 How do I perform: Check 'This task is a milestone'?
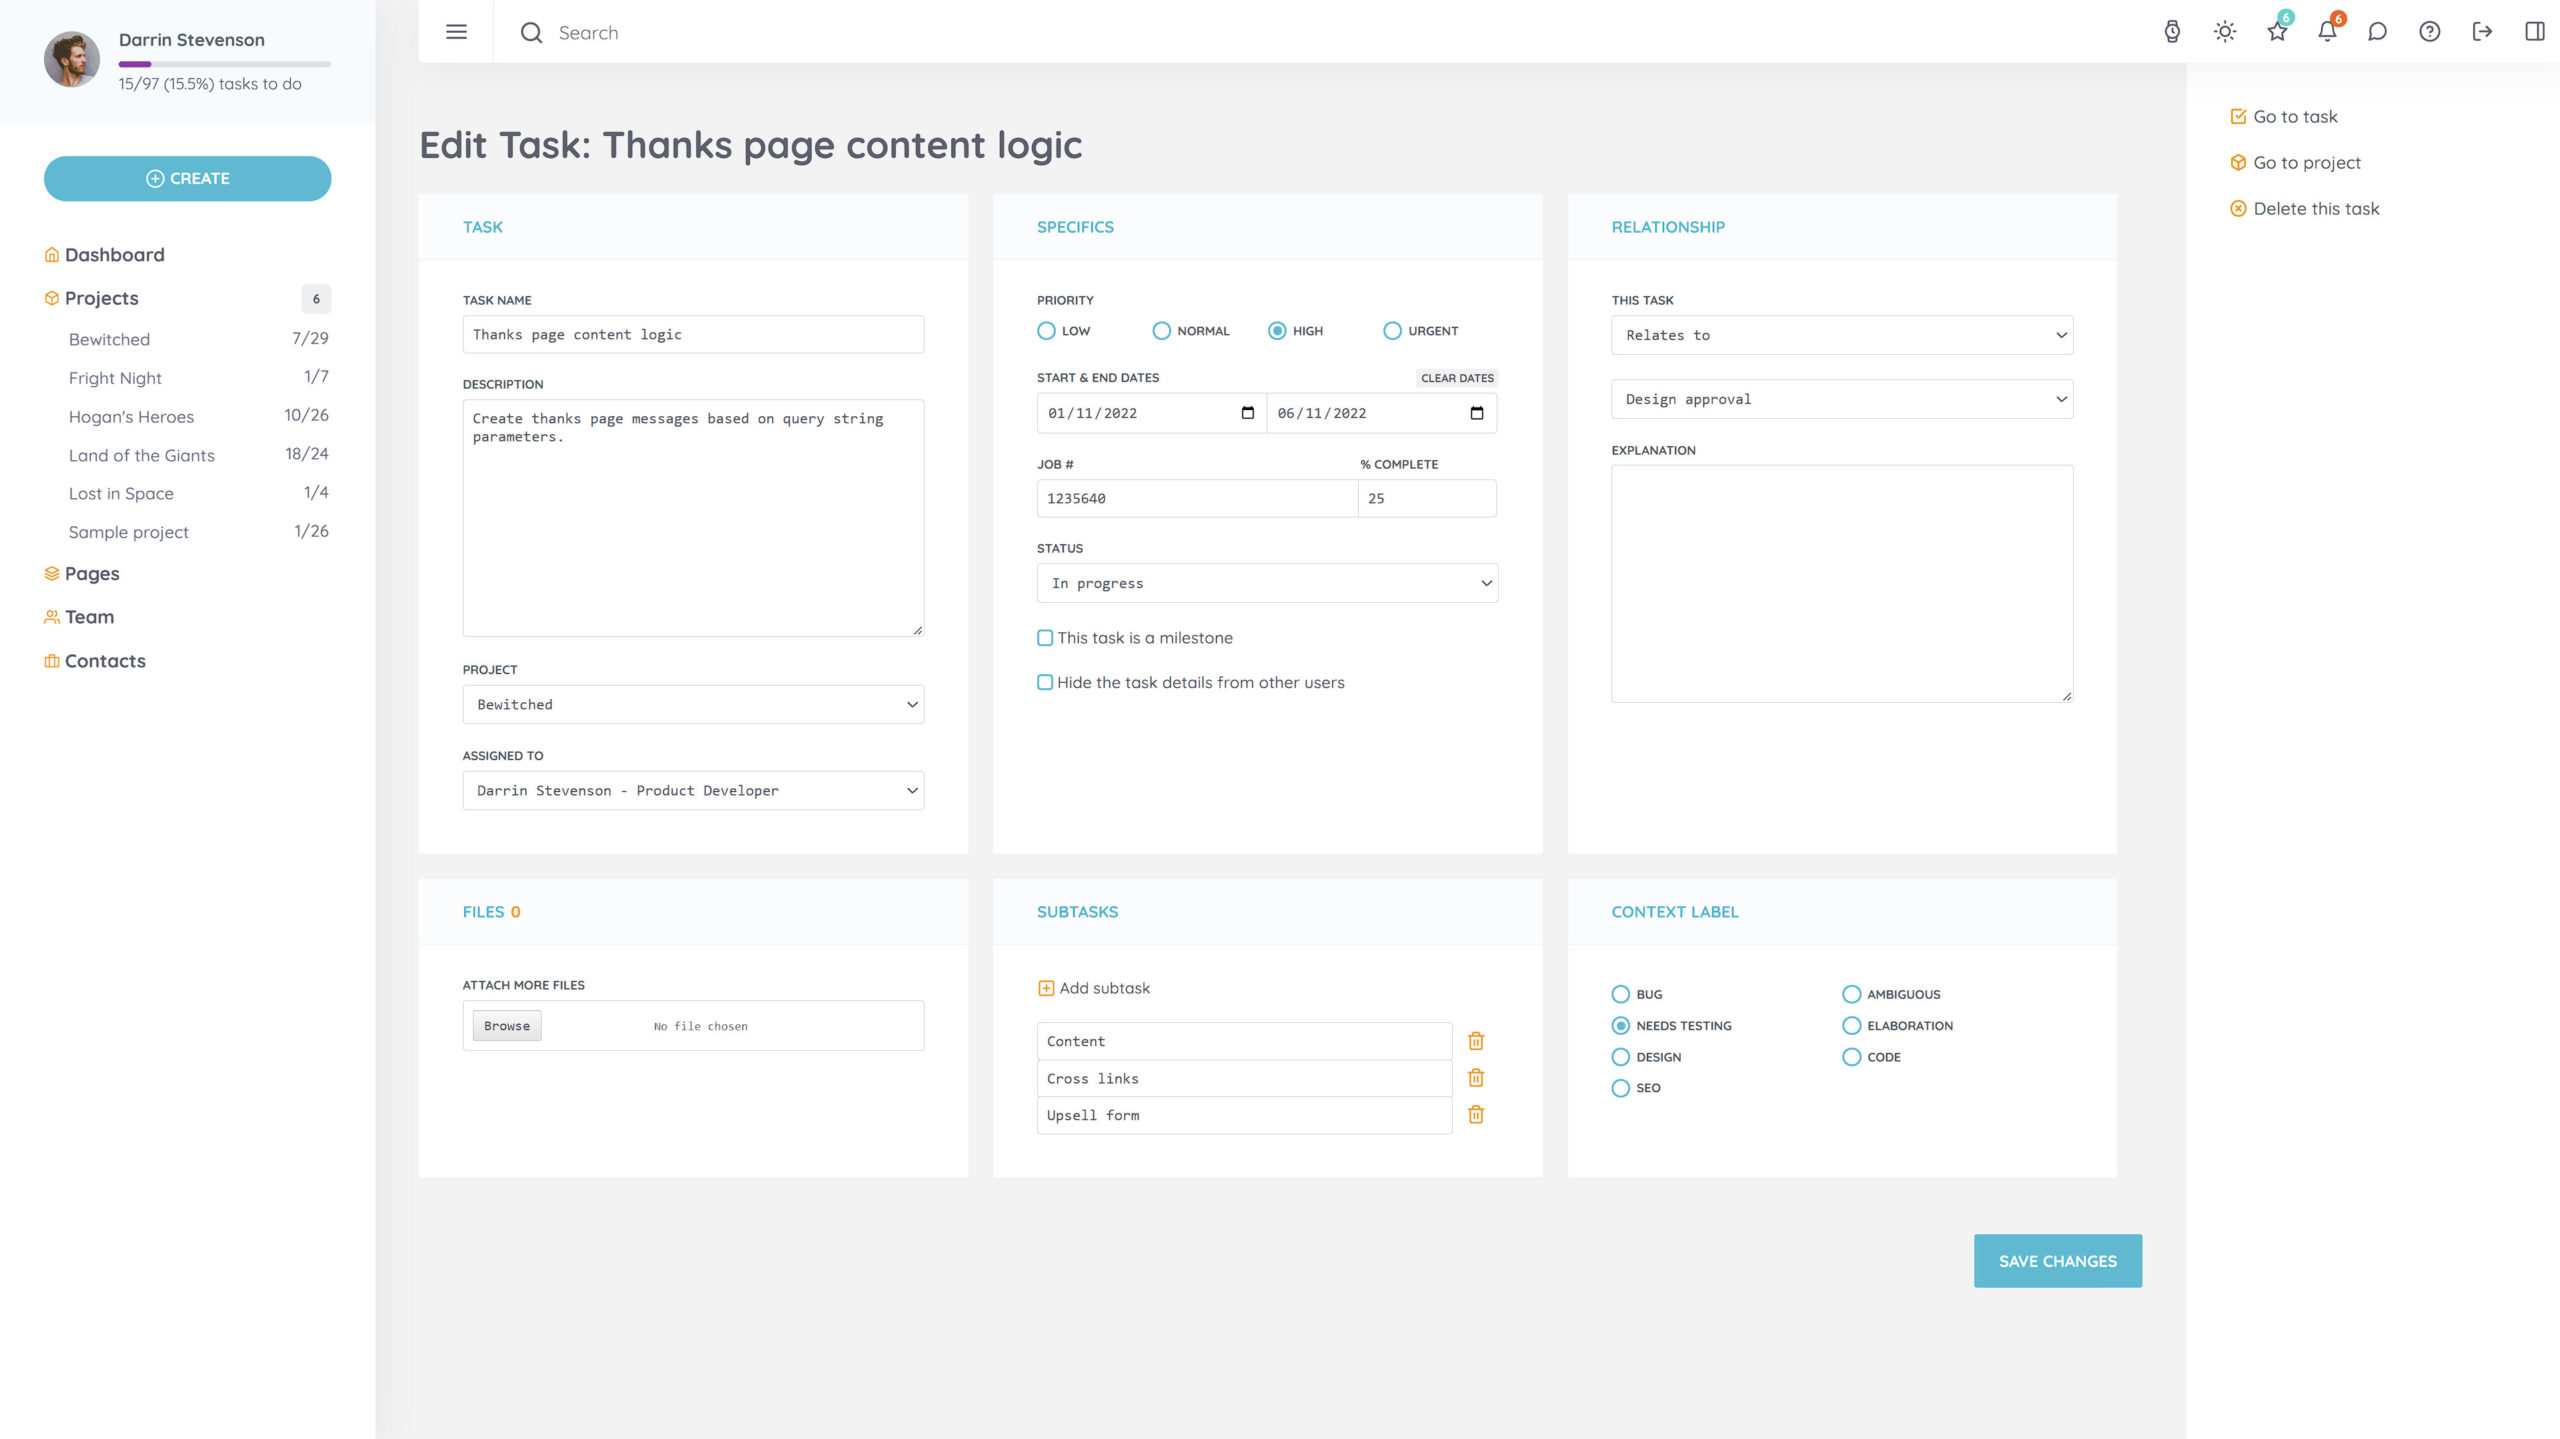point(1045,637)
